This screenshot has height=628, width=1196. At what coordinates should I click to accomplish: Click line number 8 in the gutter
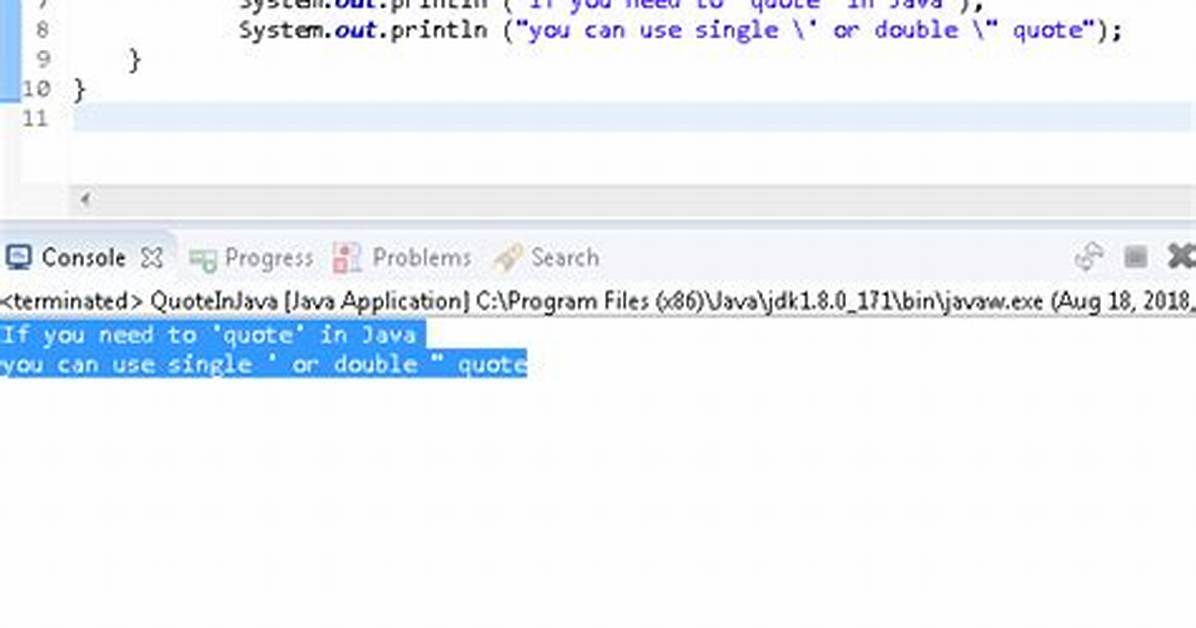[42, 31]
